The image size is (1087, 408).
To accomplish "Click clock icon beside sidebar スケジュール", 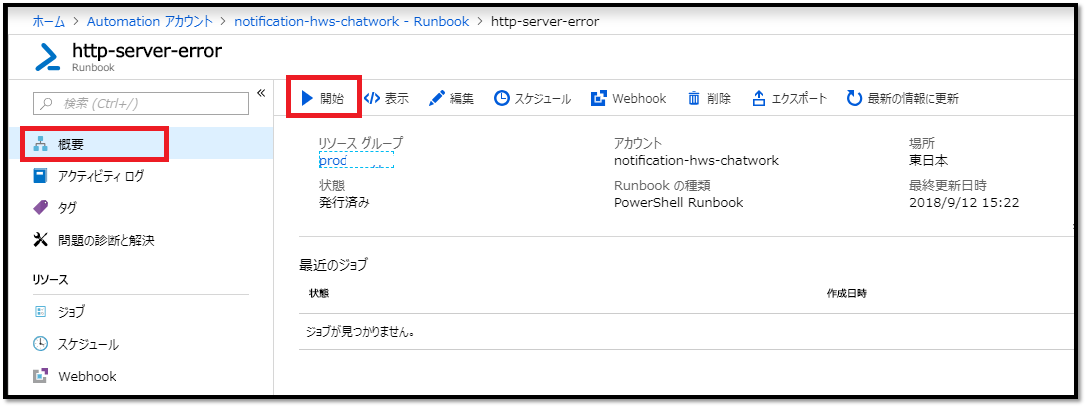I will 40,344.
